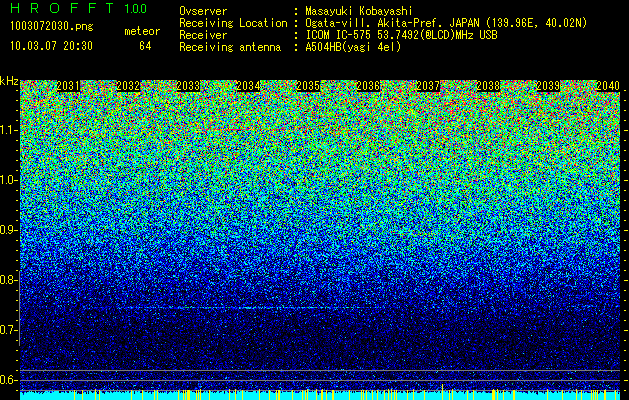This screenshot has width=629, height=400.
Task: Click the 1.0 frequency axis label
Action: (8, 180)
